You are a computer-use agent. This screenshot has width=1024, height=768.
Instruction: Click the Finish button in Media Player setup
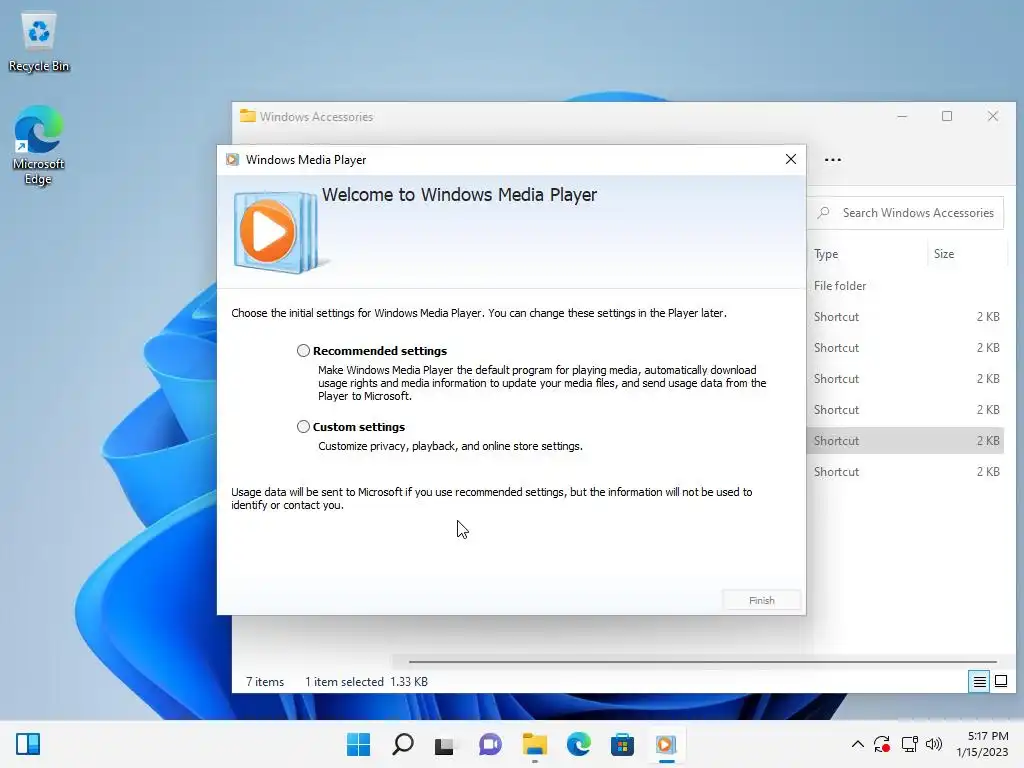761,600
